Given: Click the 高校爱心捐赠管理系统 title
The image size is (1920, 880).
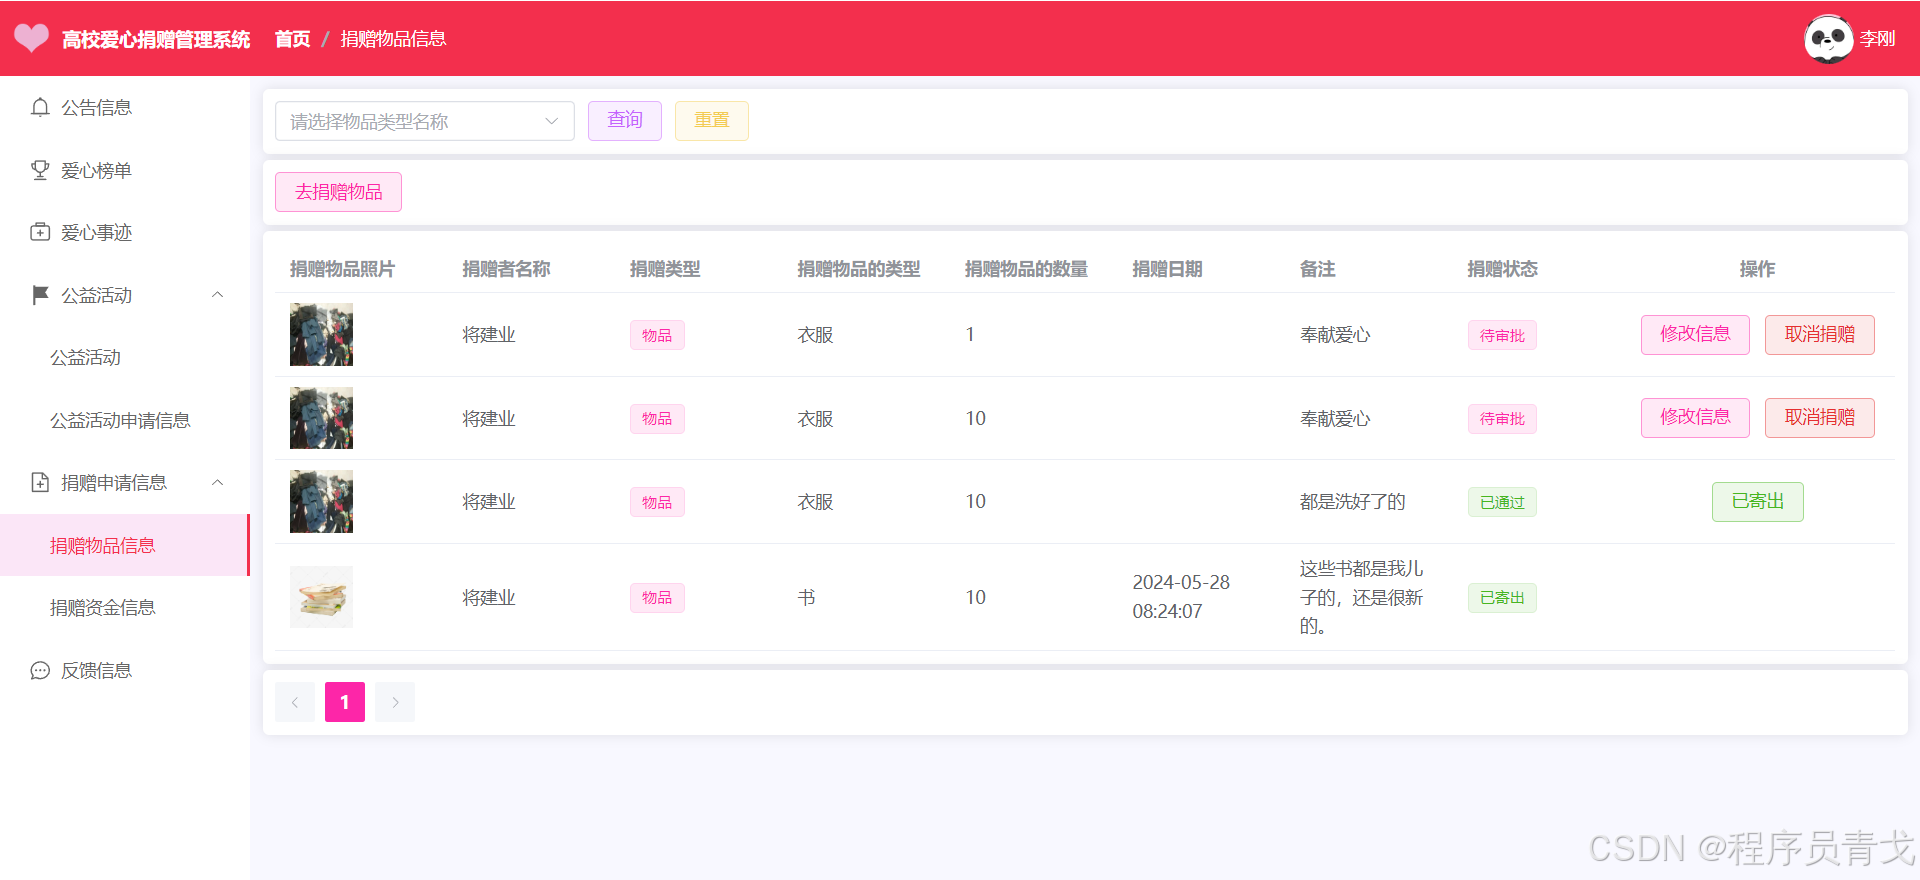Looking at the screenshot, I should (x=156, y=39).
